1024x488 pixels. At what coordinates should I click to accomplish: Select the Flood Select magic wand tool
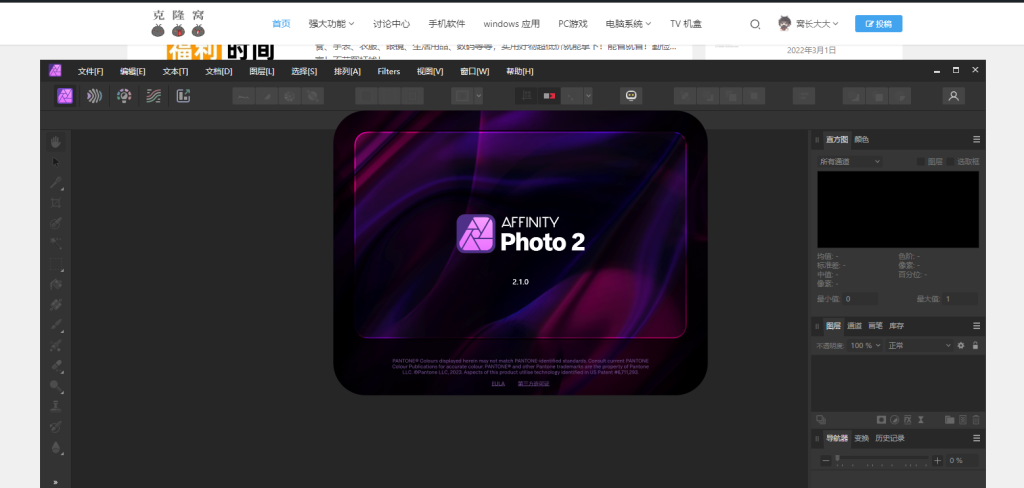coord(56,244)
